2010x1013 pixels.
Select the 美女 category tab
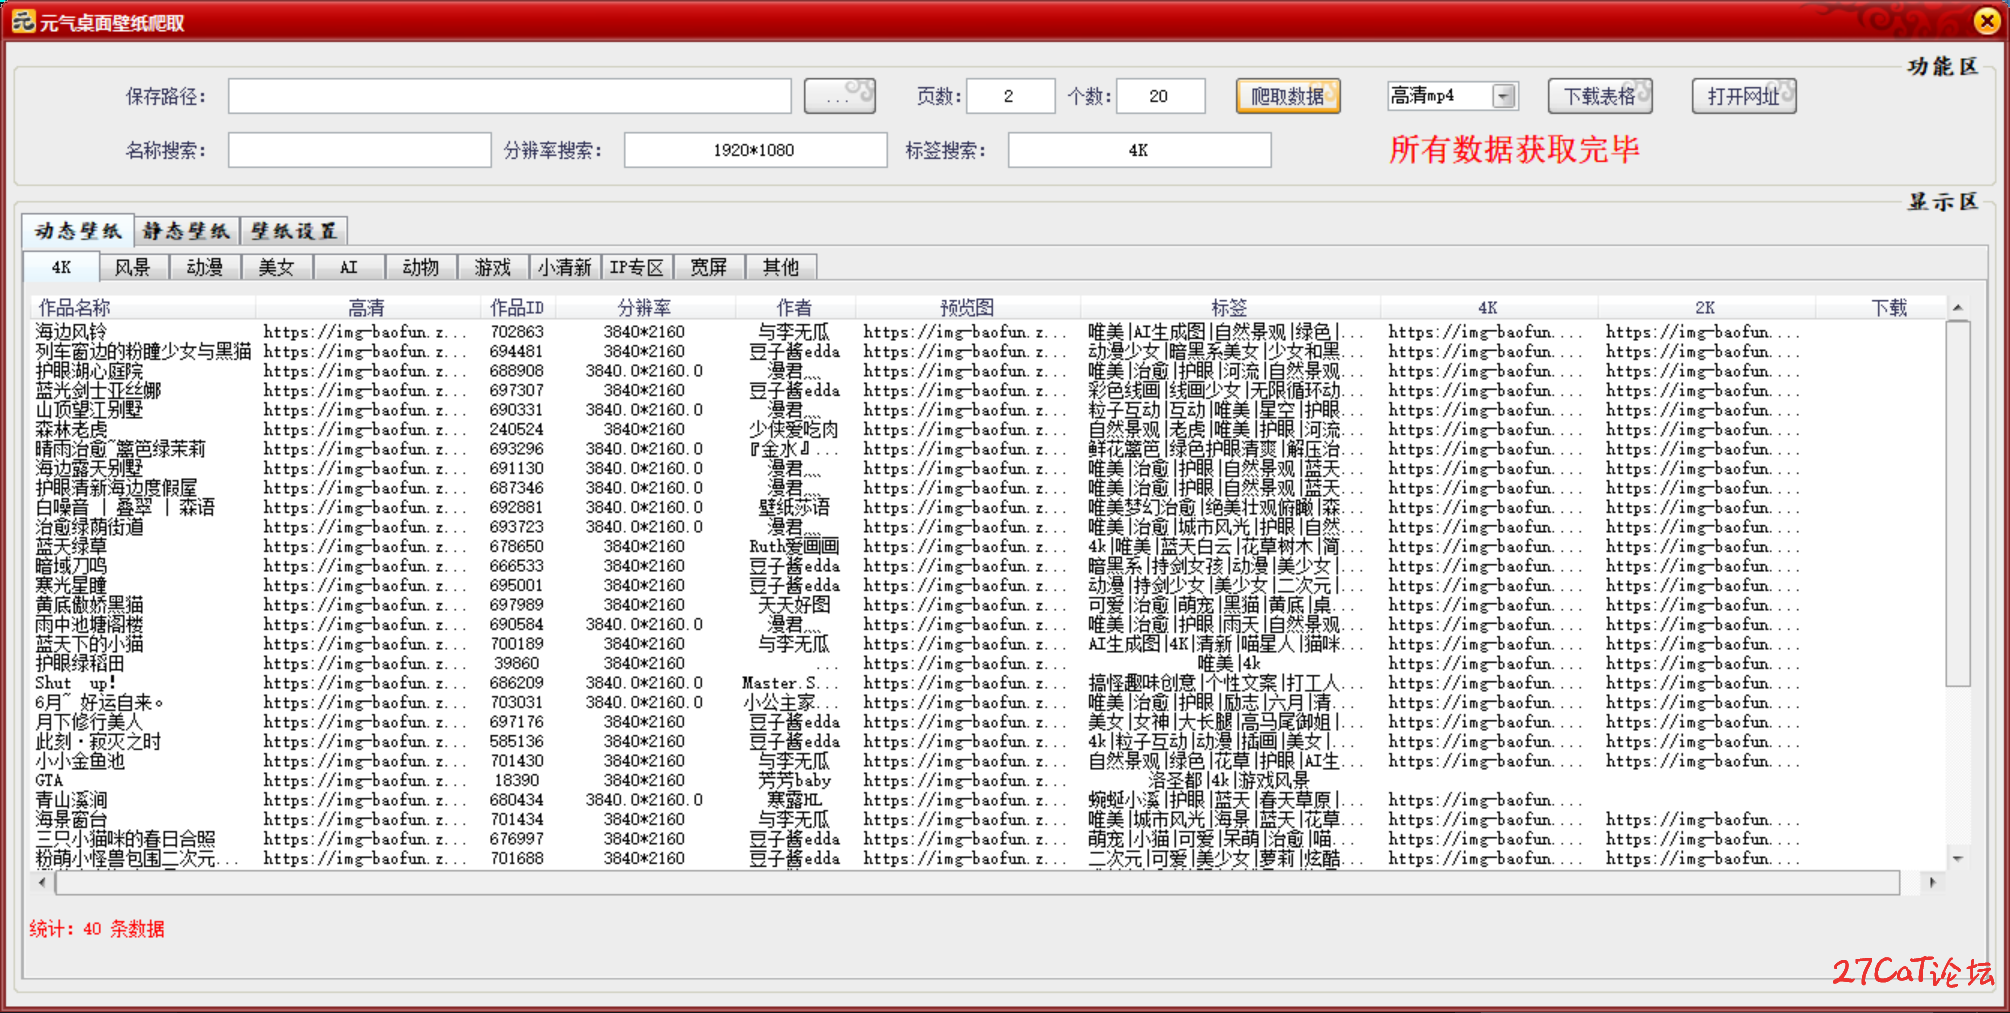coord(276,267)
